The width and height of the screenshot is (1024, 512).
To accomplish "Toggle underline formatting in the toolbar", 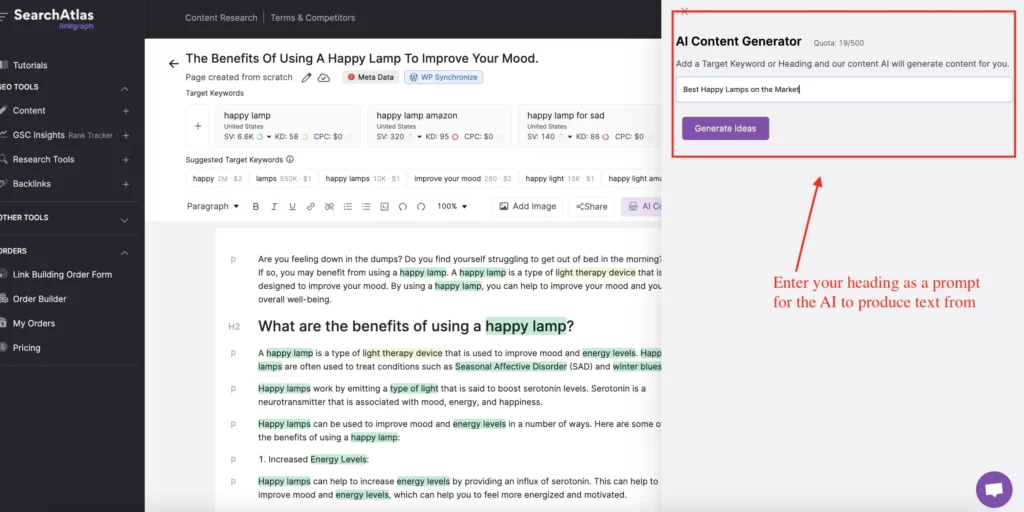I will tap(292, 207).
